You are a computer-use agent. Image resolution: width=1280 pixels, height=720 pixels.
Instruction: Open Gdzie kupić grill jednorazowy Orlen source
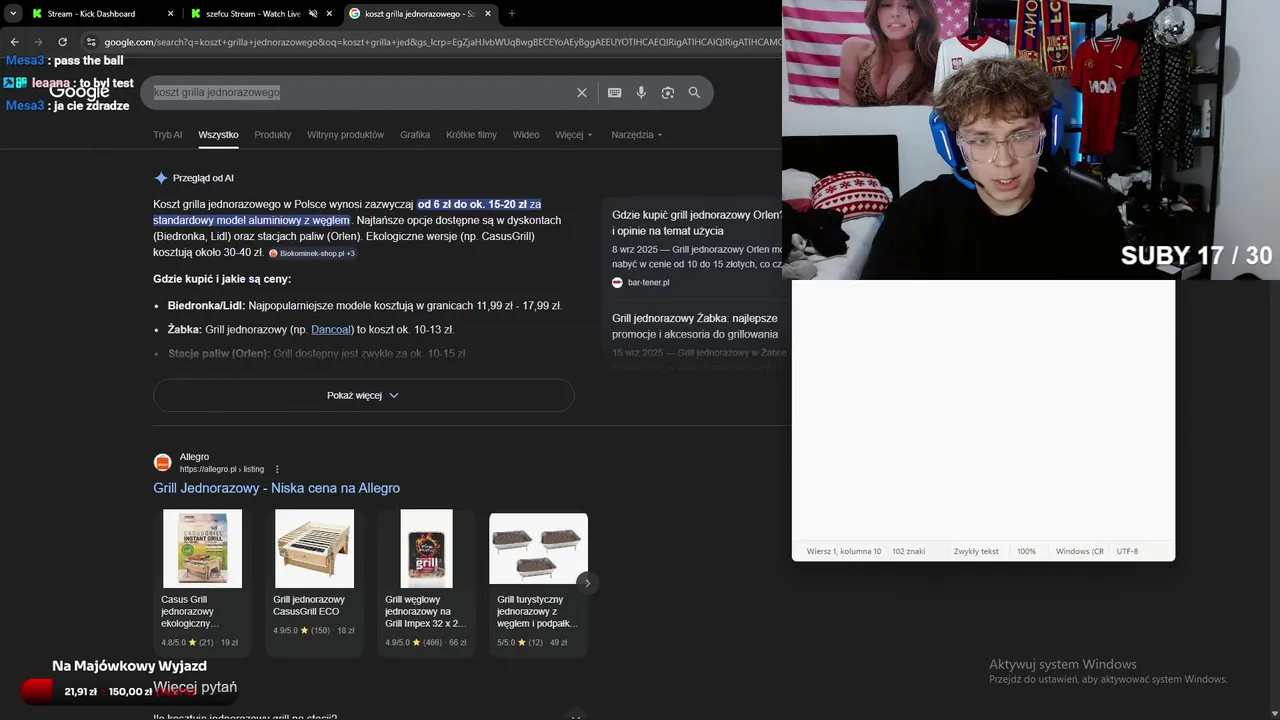tap(697, 222)
